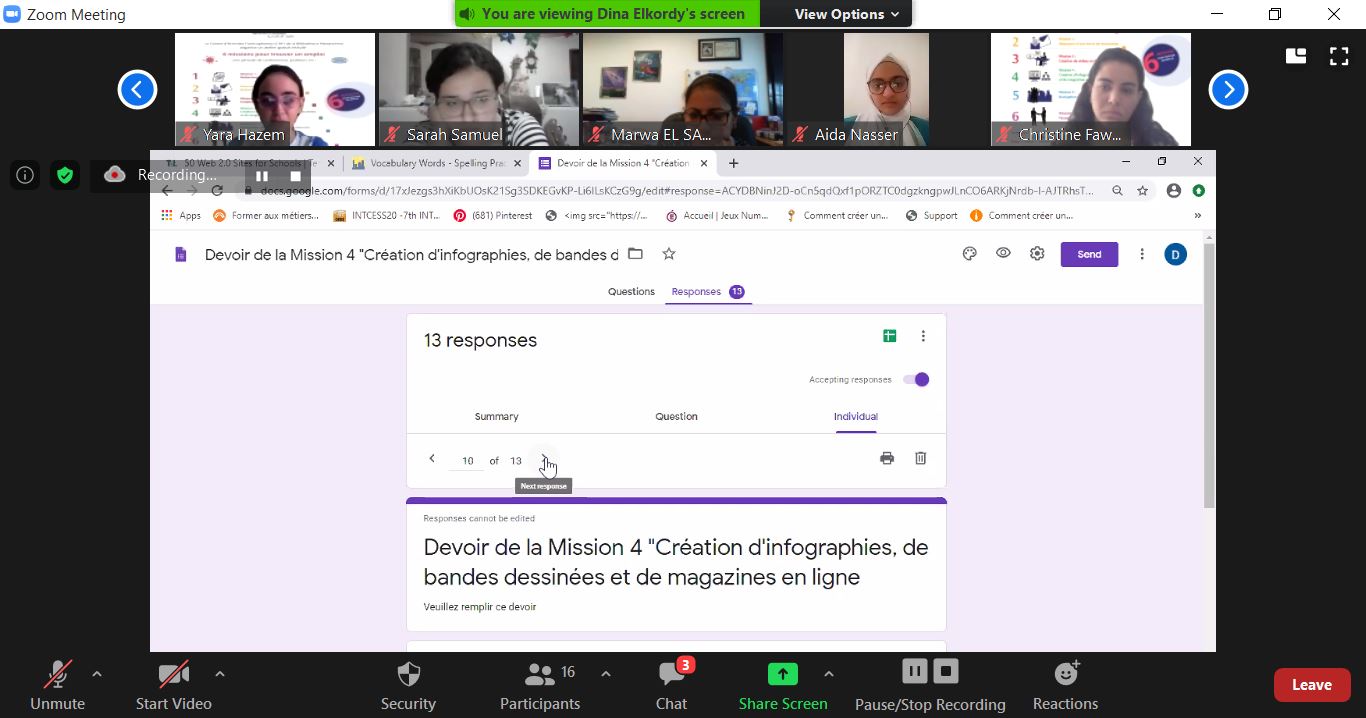Open the Chat panel

coord(671,675)
